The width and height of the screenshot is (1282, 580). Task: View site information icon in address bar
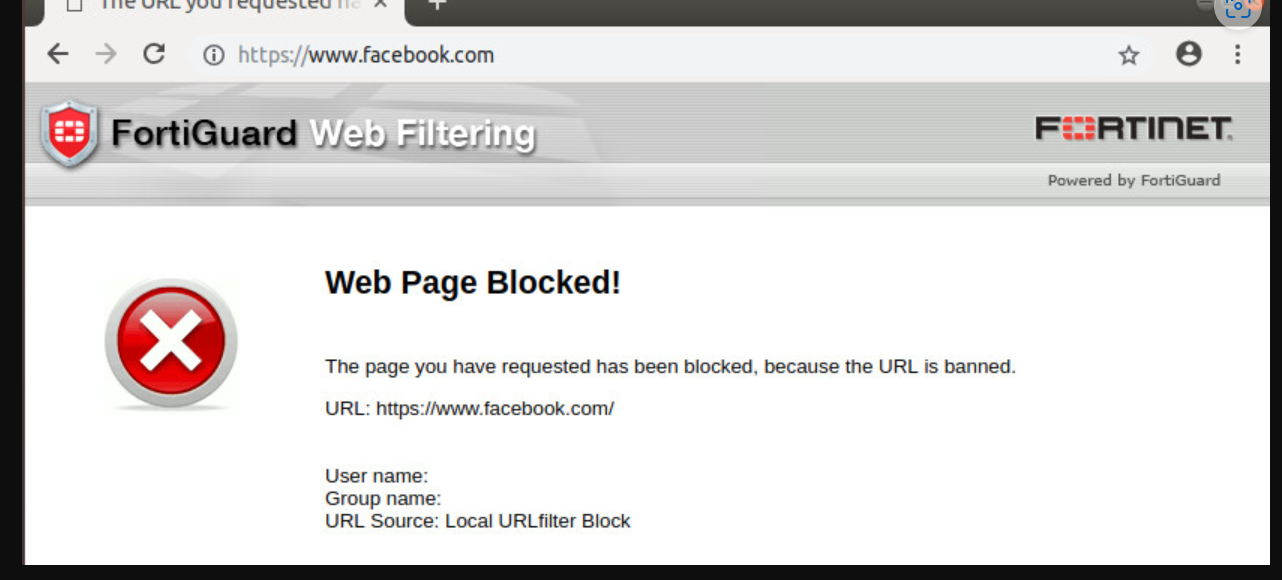tap(213, 55)
